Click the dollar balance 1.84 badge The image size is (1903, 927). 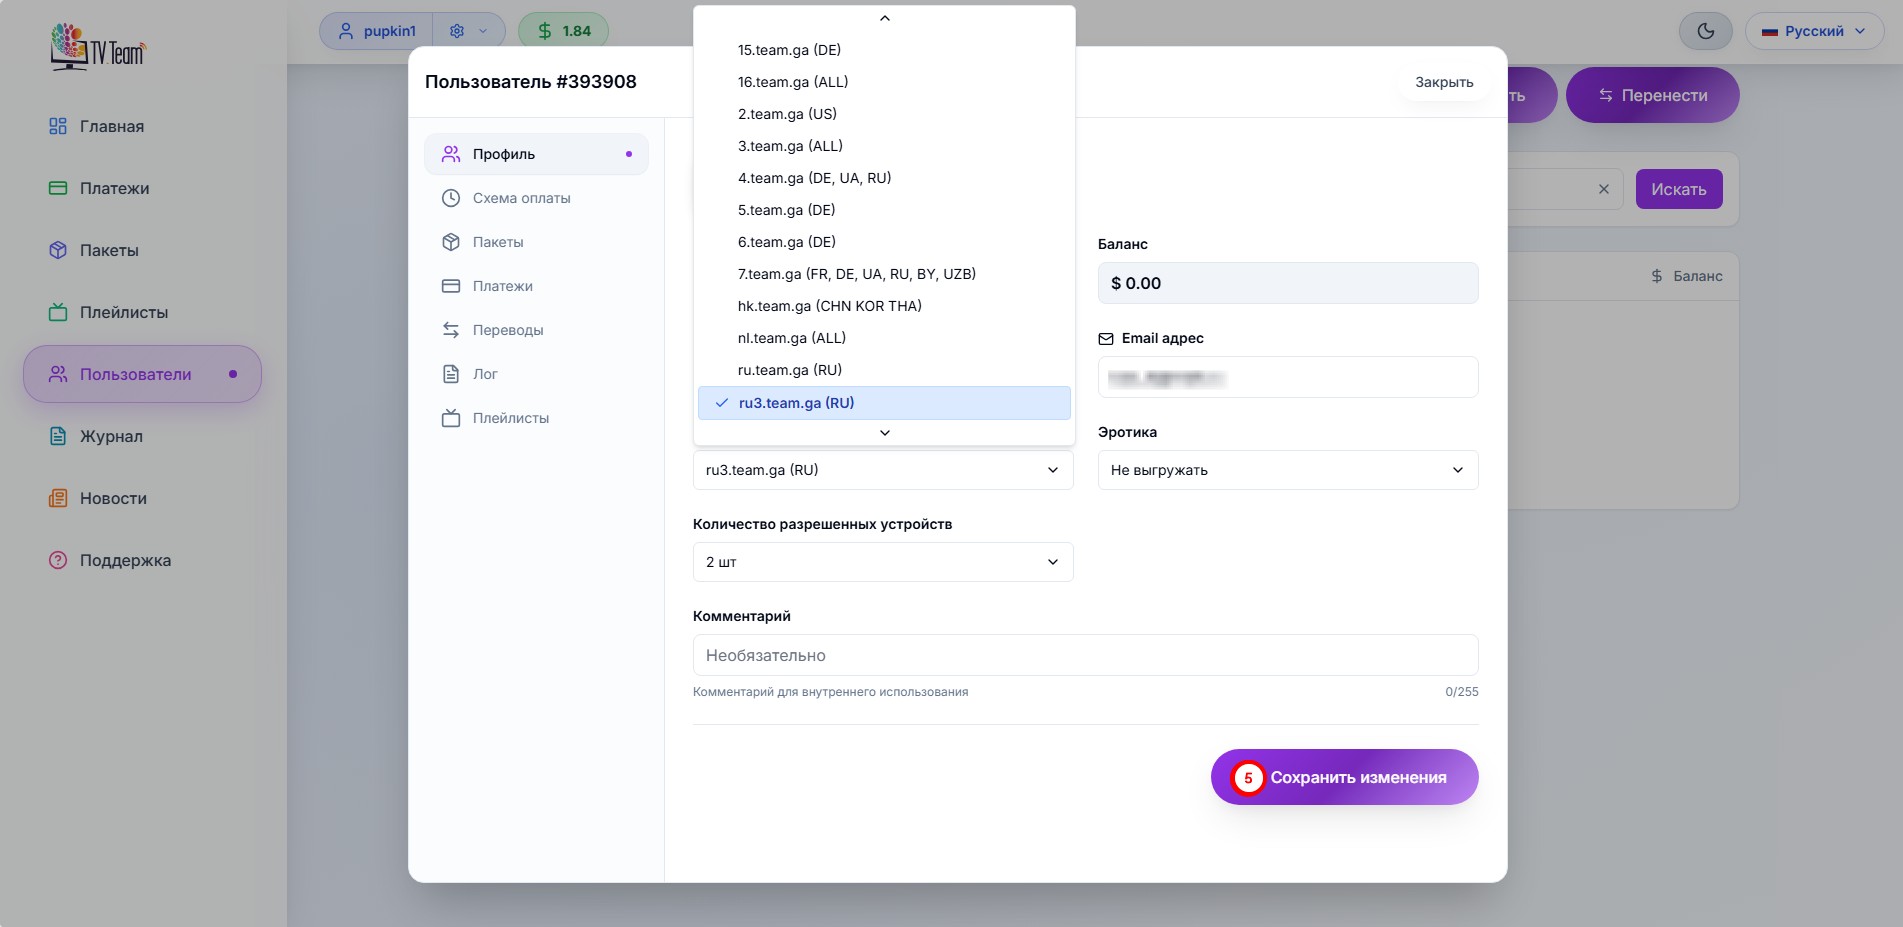(x=563, y=31)
